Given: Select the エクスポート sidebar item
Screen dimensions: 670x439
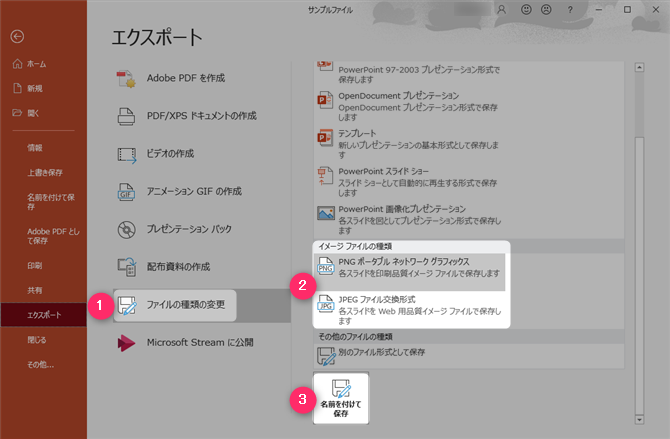Looking at the screenshot, I should pyautogui.click(x=43, y=315).
